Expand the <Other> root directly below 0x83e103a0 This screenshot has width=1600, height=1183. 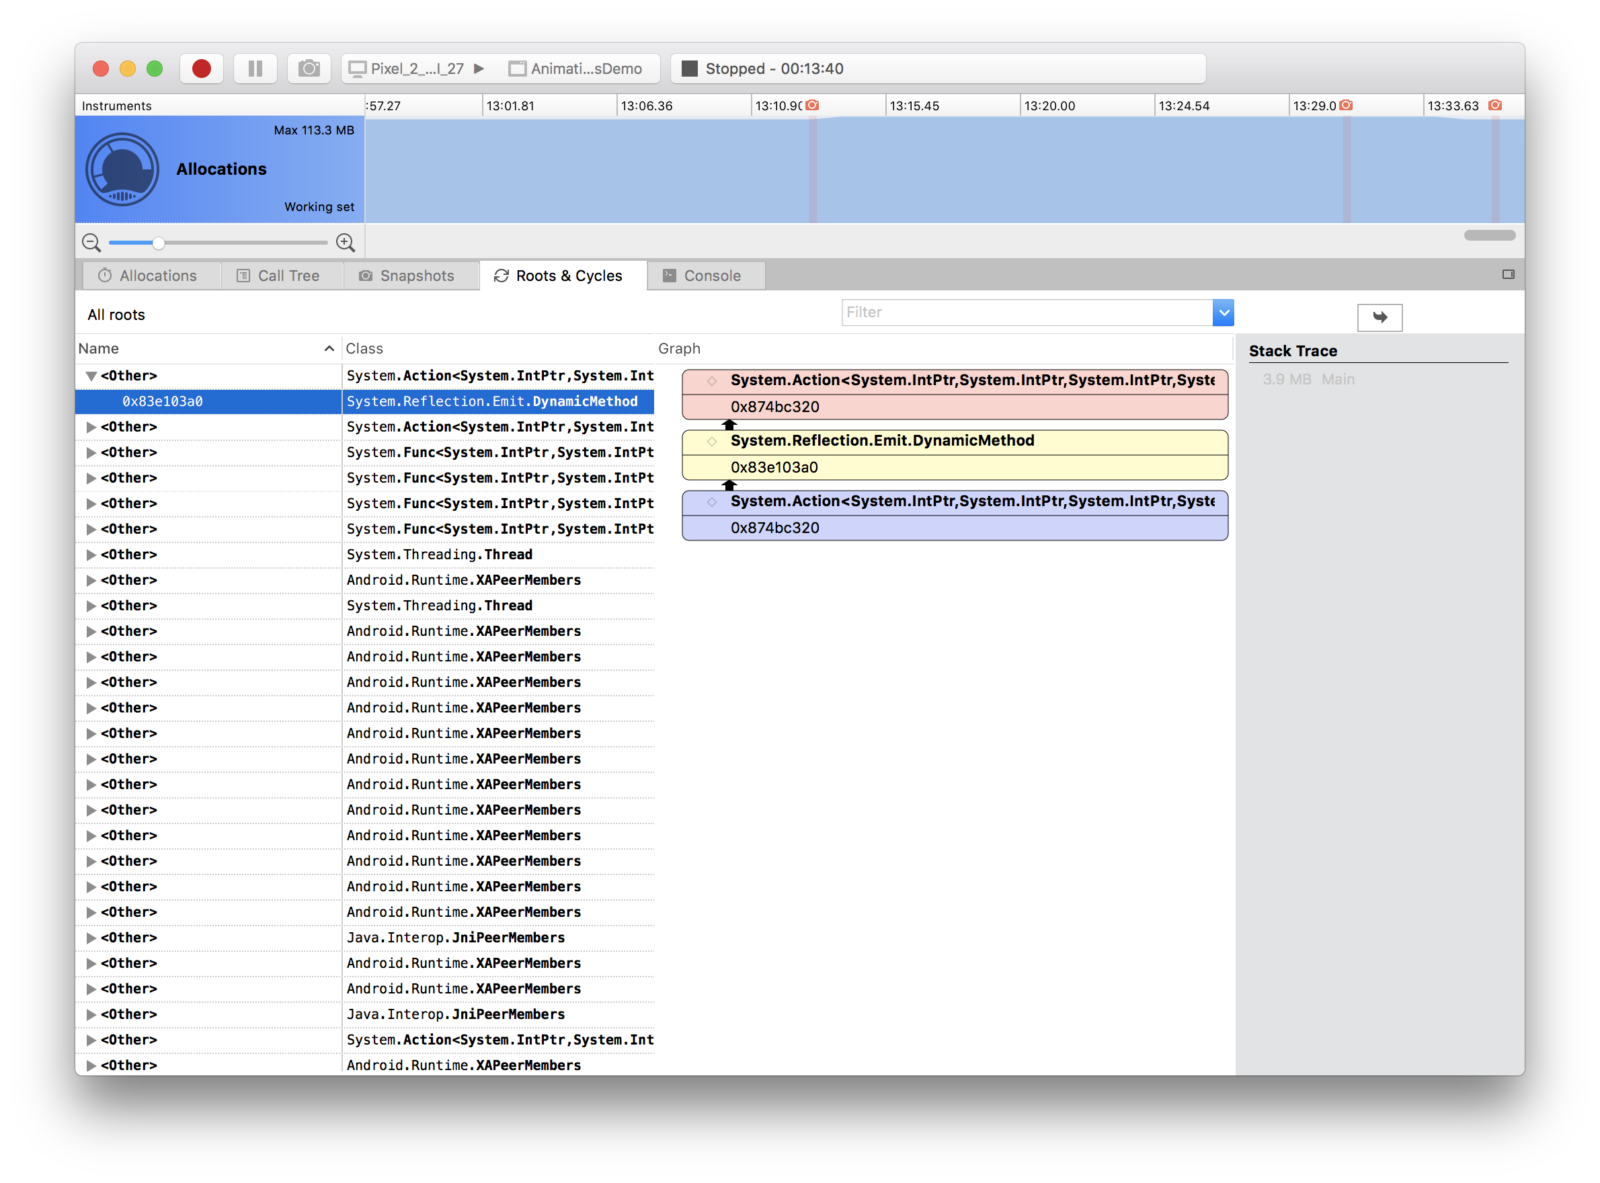(91, 427)
